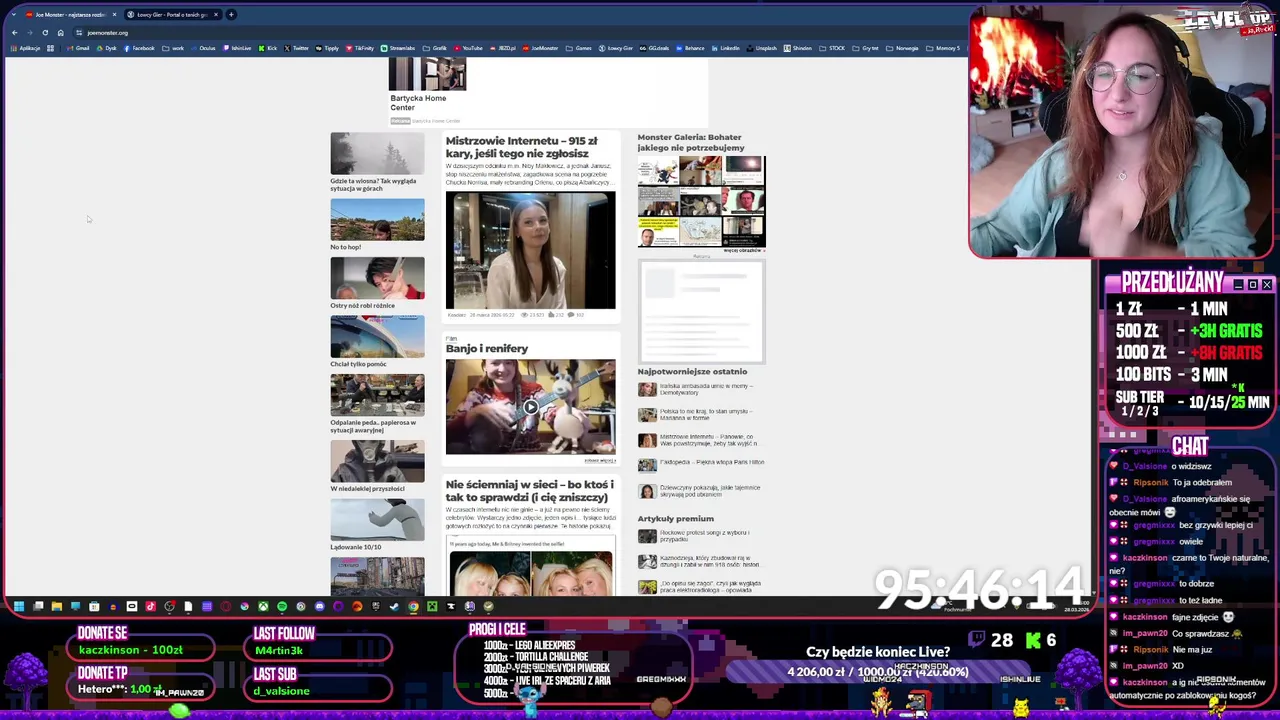The height and width of the screenshot is (720, 1280).
Task: Open Discord from the taskbar
Action: pyautogui.click(x=320, y=606)
